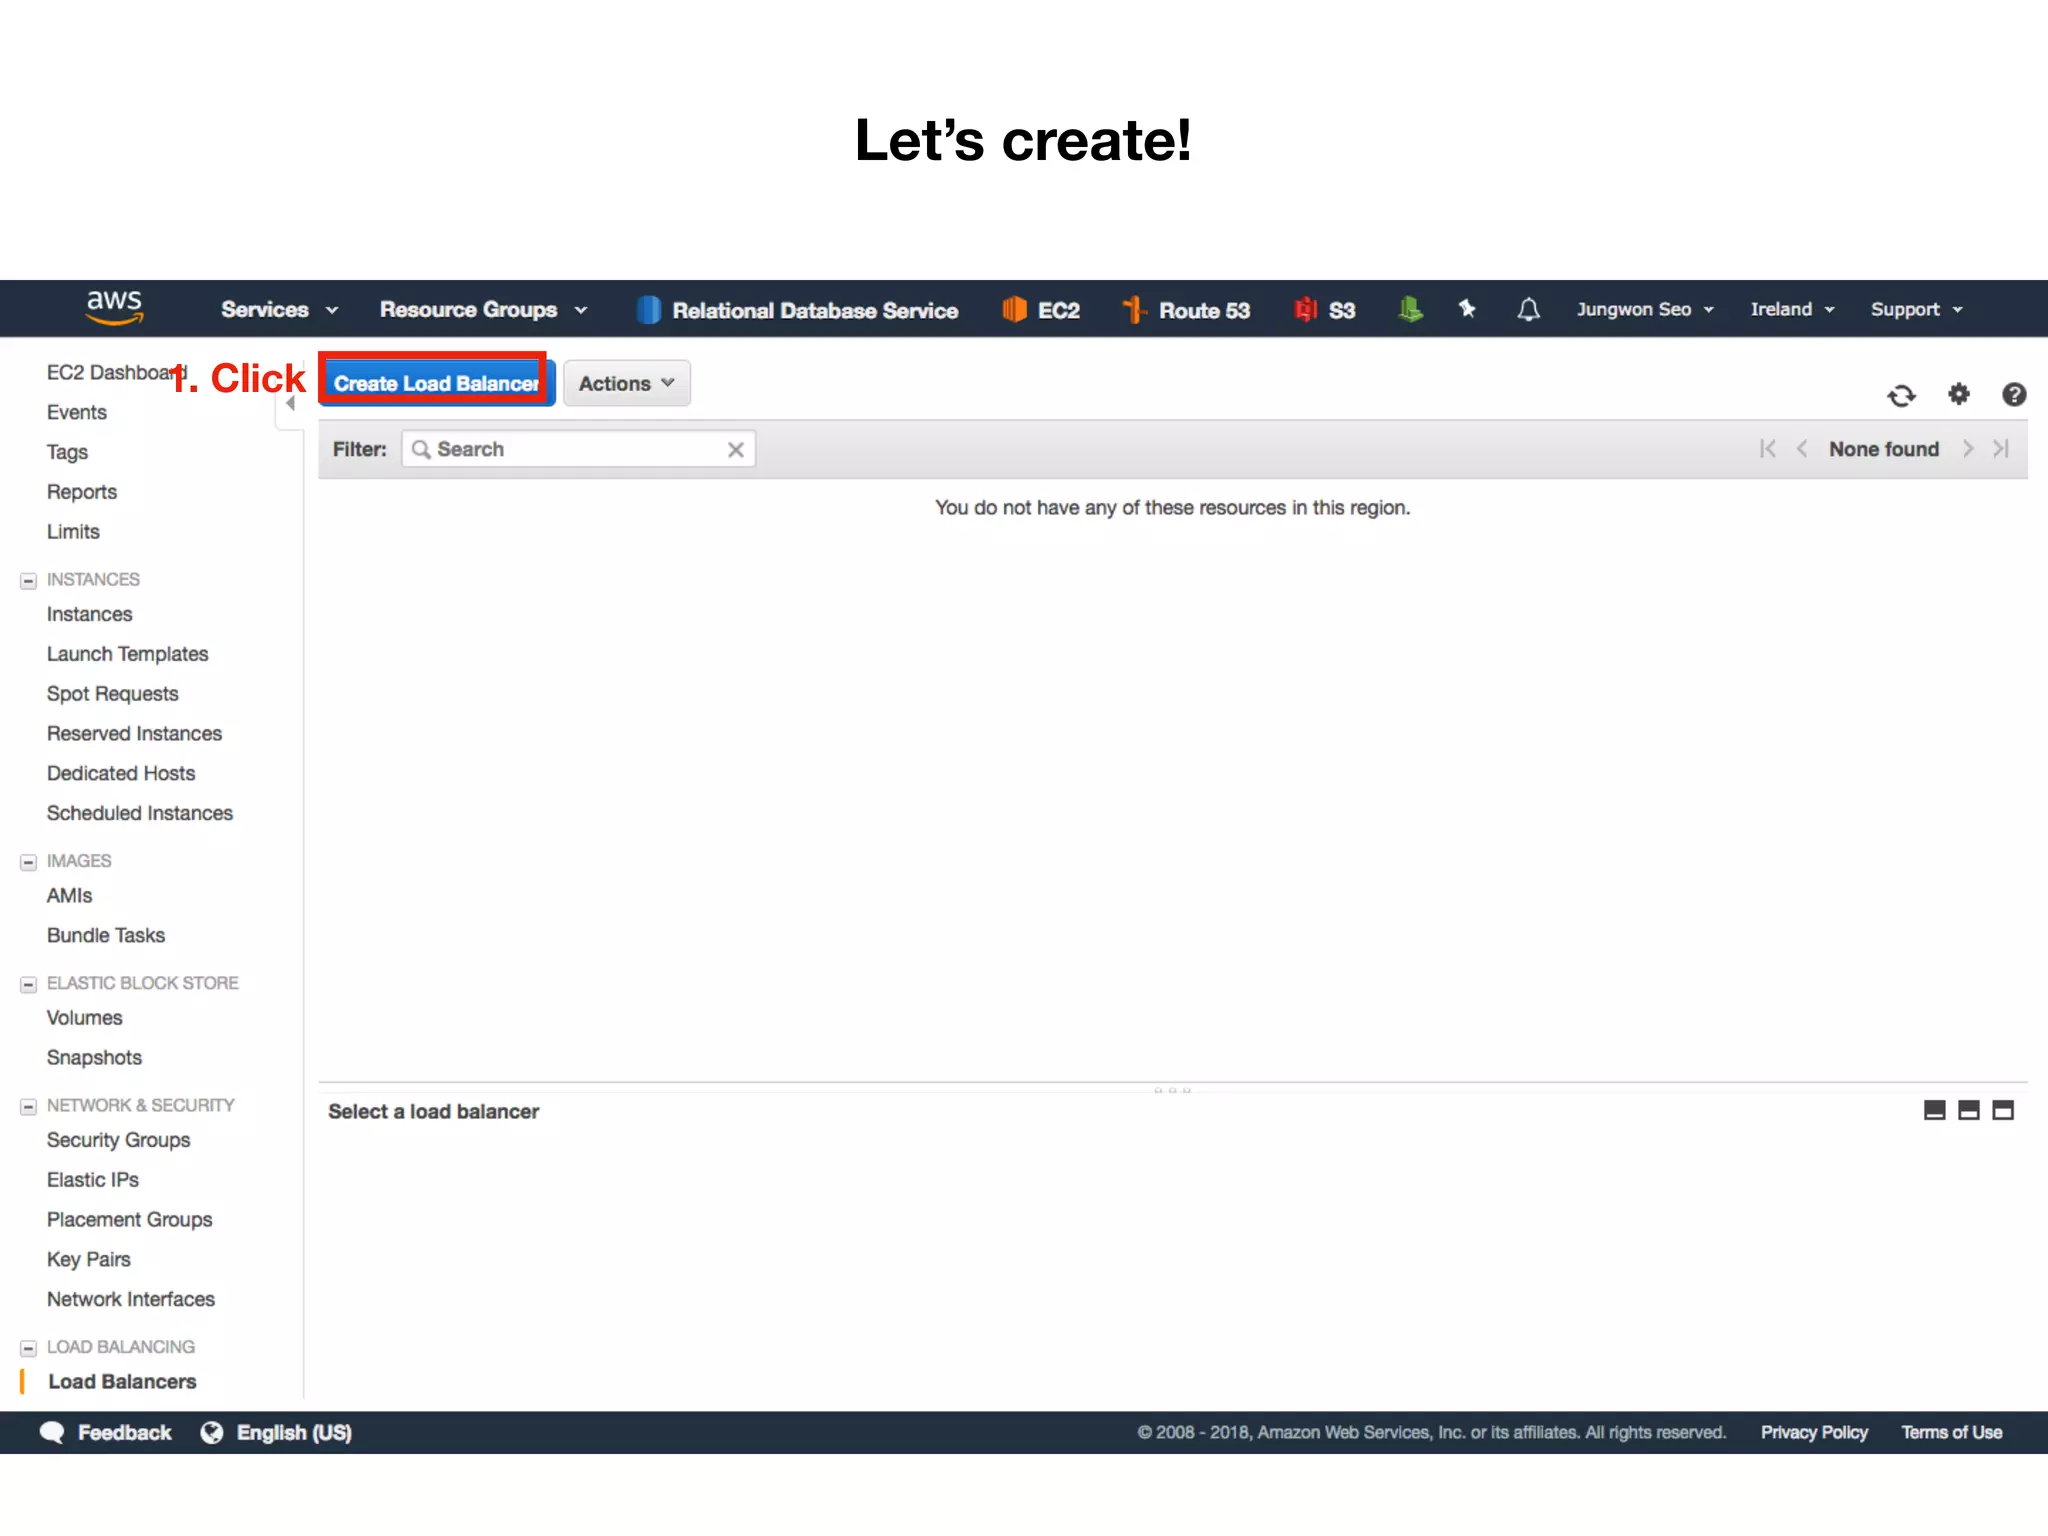Open Network Interfaces page
The width and height of the screenshot is (2048, 1536).
point(131,1300)
